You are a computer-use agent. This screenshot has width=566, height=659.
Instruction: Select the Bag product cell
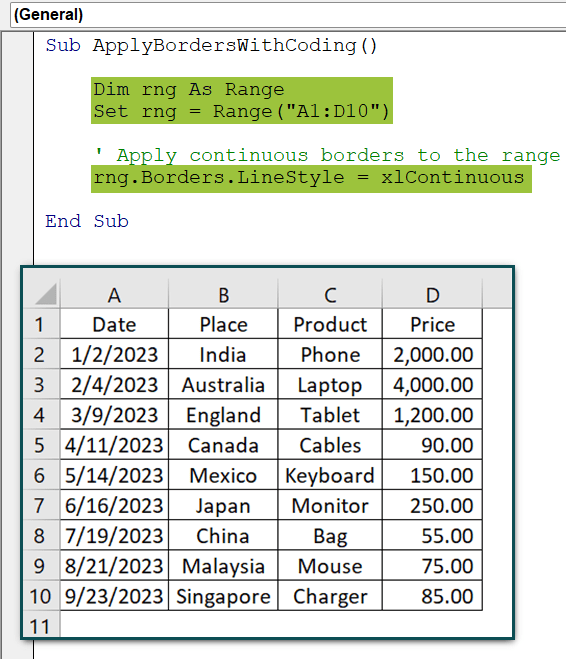(330, 535)
